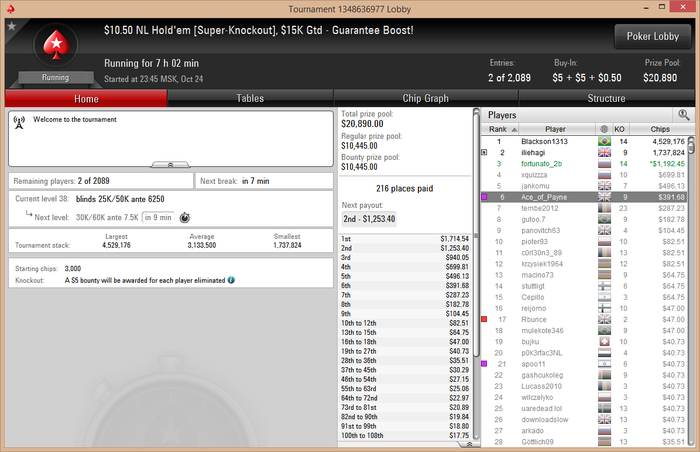Viewport: 700px width, 452px height.
Task: Click the Running status label
Action: (x=56, y=78)
